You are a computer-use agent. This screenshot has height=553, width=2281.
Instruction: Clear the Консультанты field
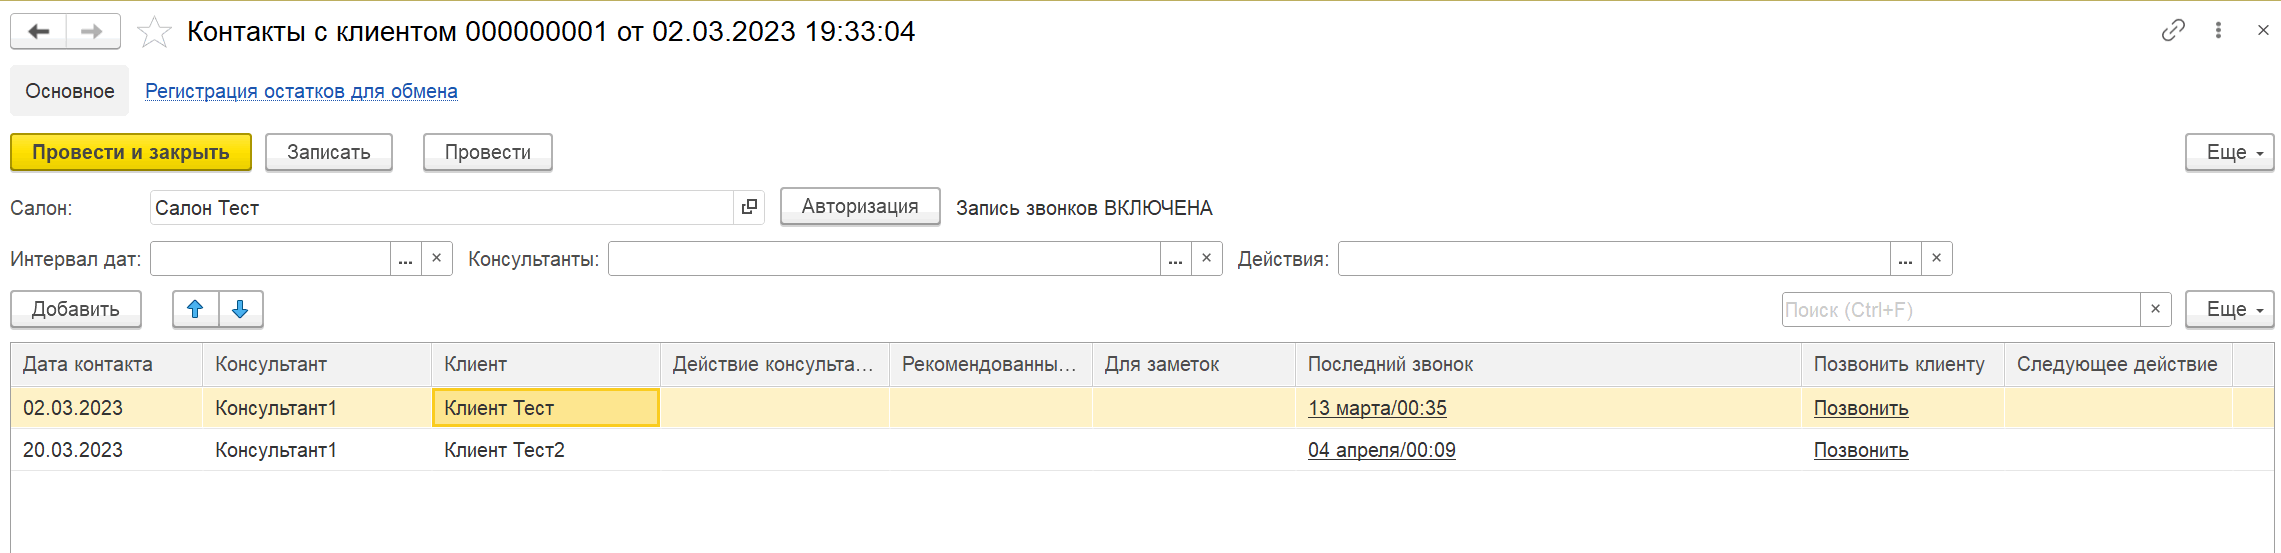[1207, 258]
